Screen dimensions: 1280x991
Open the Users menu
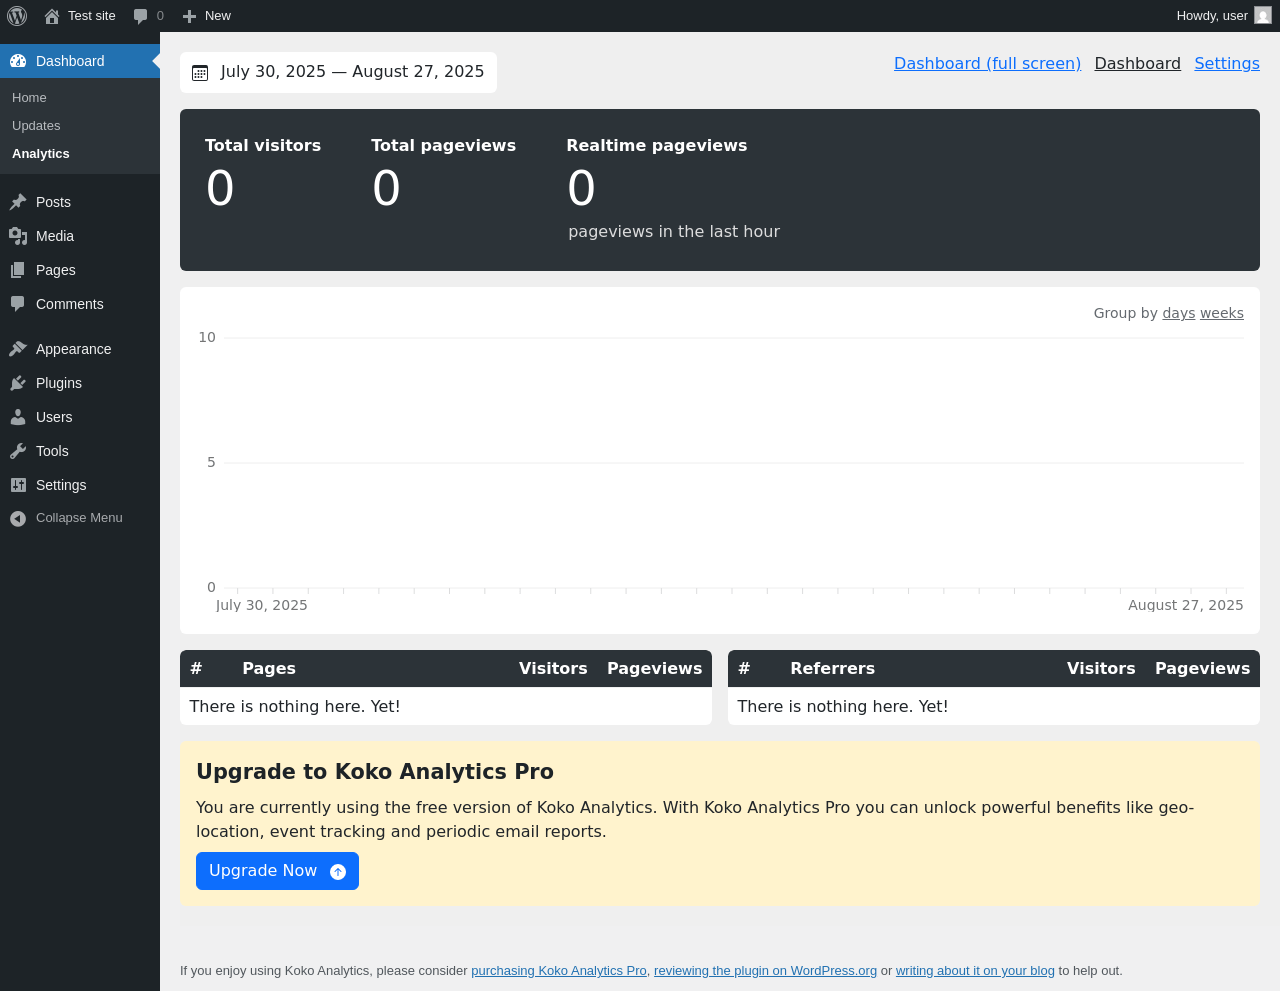(x=80, y=417)
